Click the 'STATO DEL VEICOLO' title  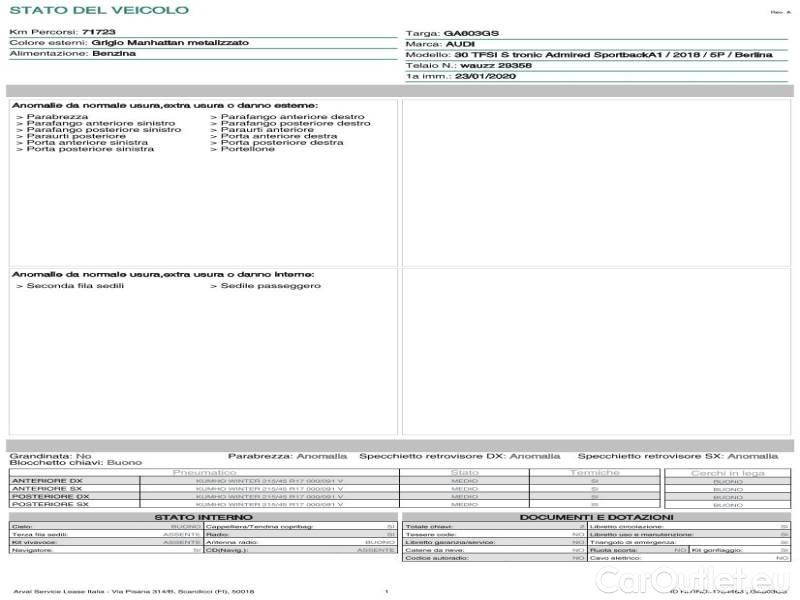coord(99,10)
